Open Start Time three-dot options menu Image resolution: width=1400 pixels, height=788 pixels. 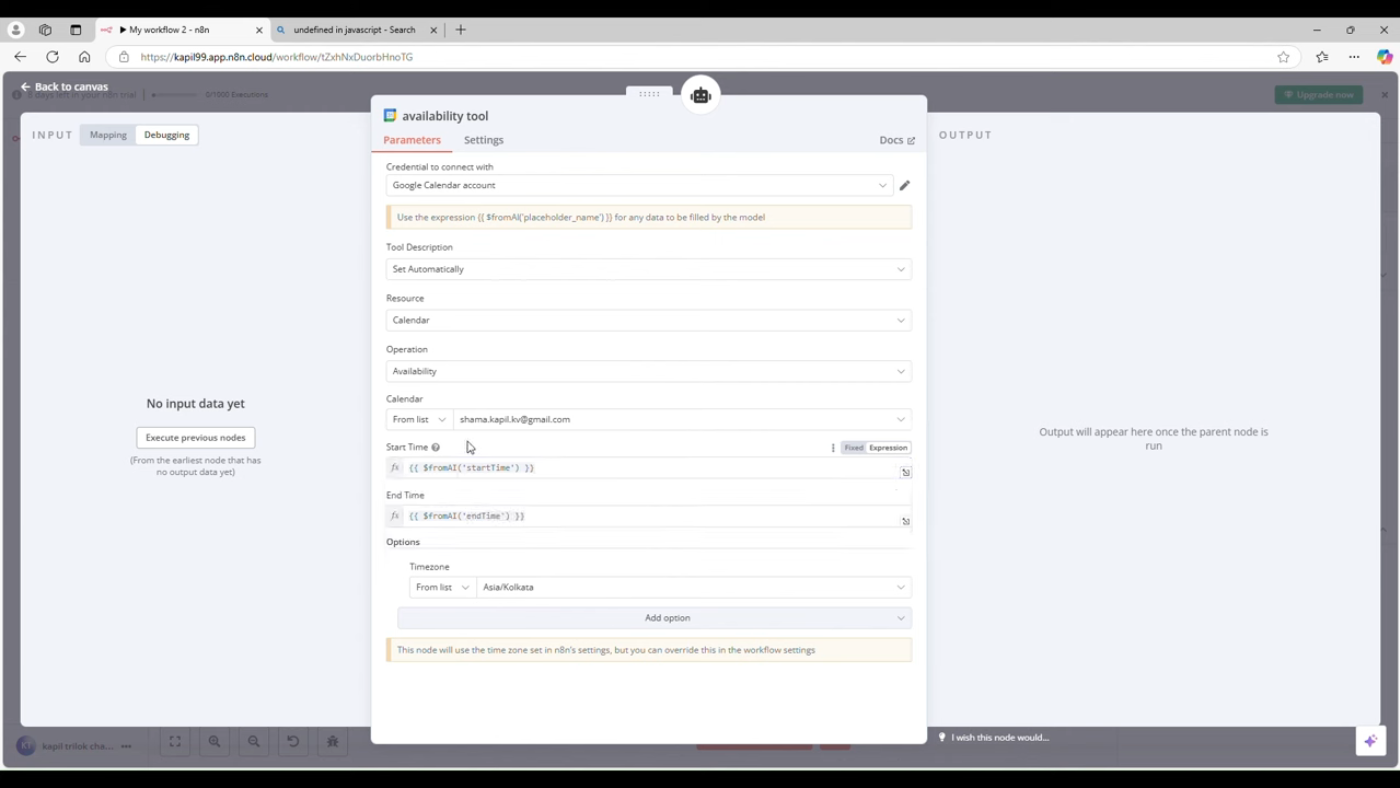[x=833, y=448]
